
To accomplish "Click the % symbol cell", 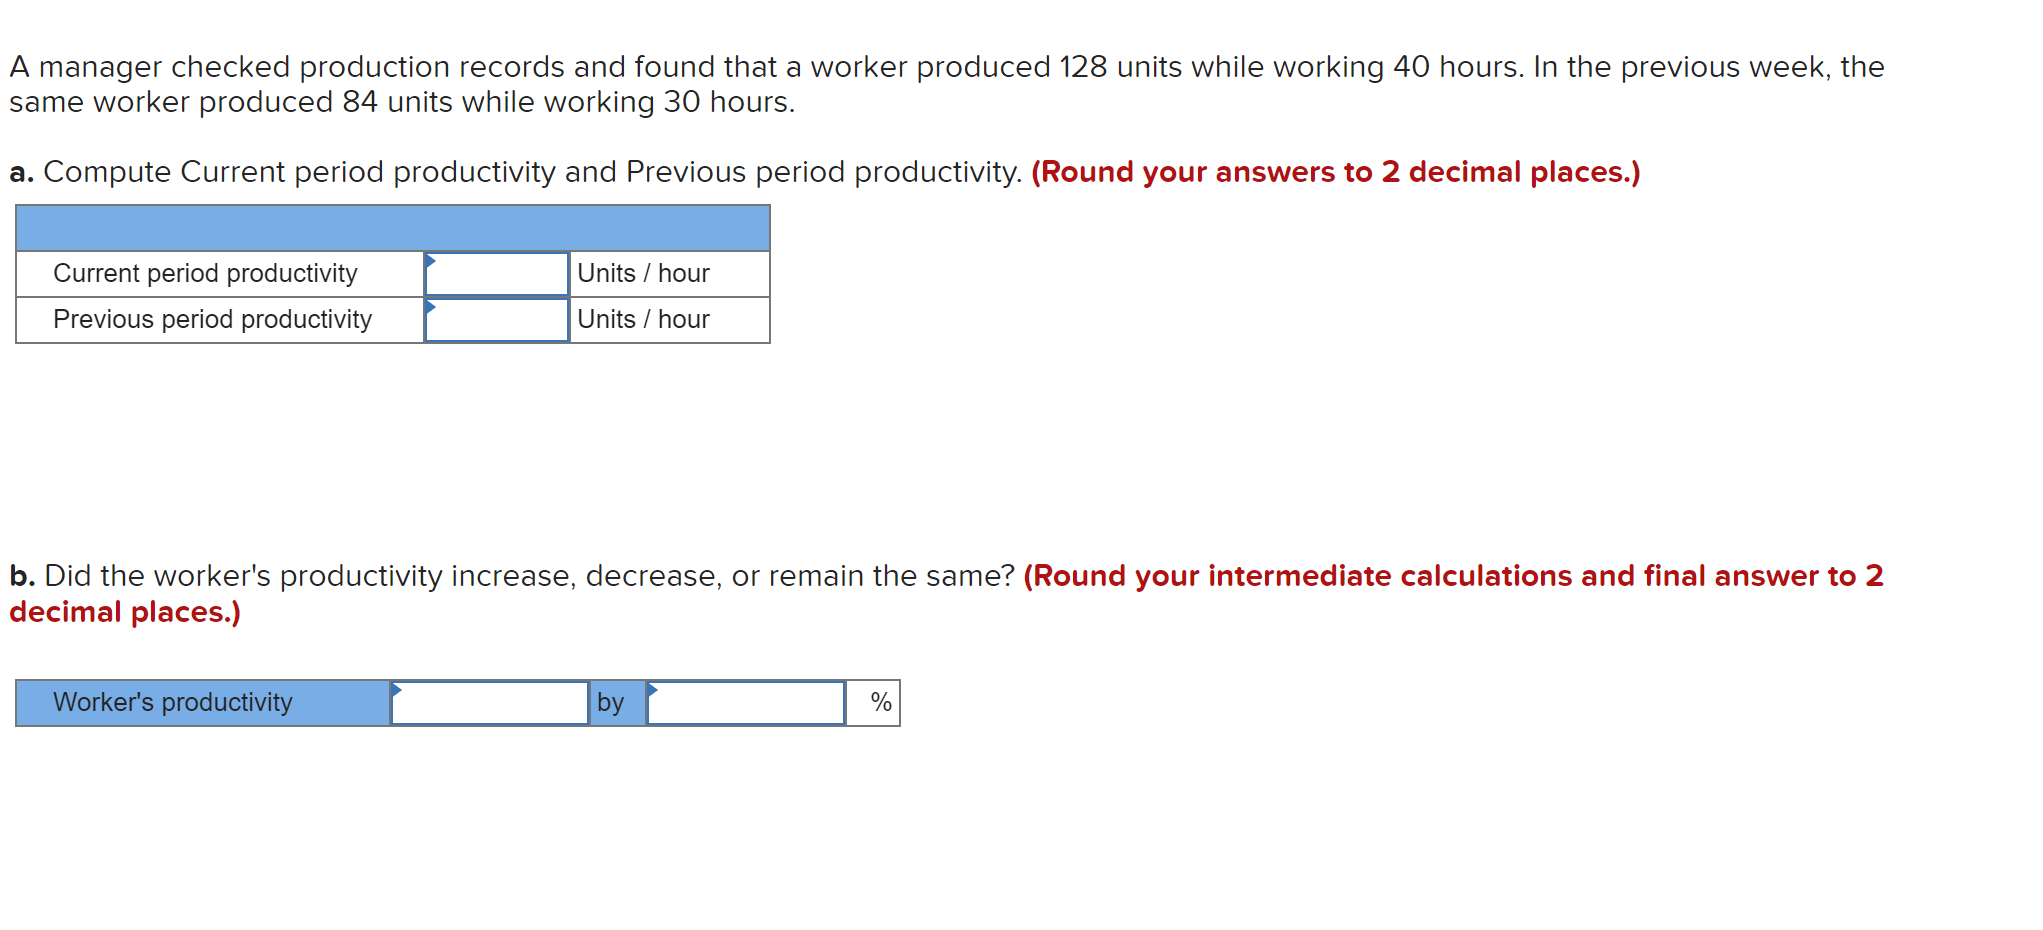I will coord(873,703).
